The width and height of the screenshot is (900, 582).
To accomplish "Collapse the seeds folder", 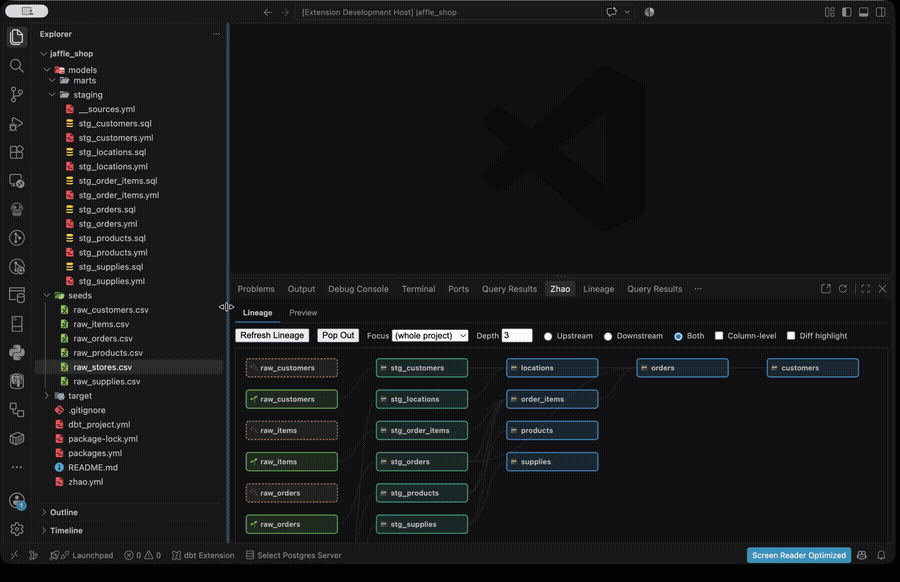I will [46, 296].
